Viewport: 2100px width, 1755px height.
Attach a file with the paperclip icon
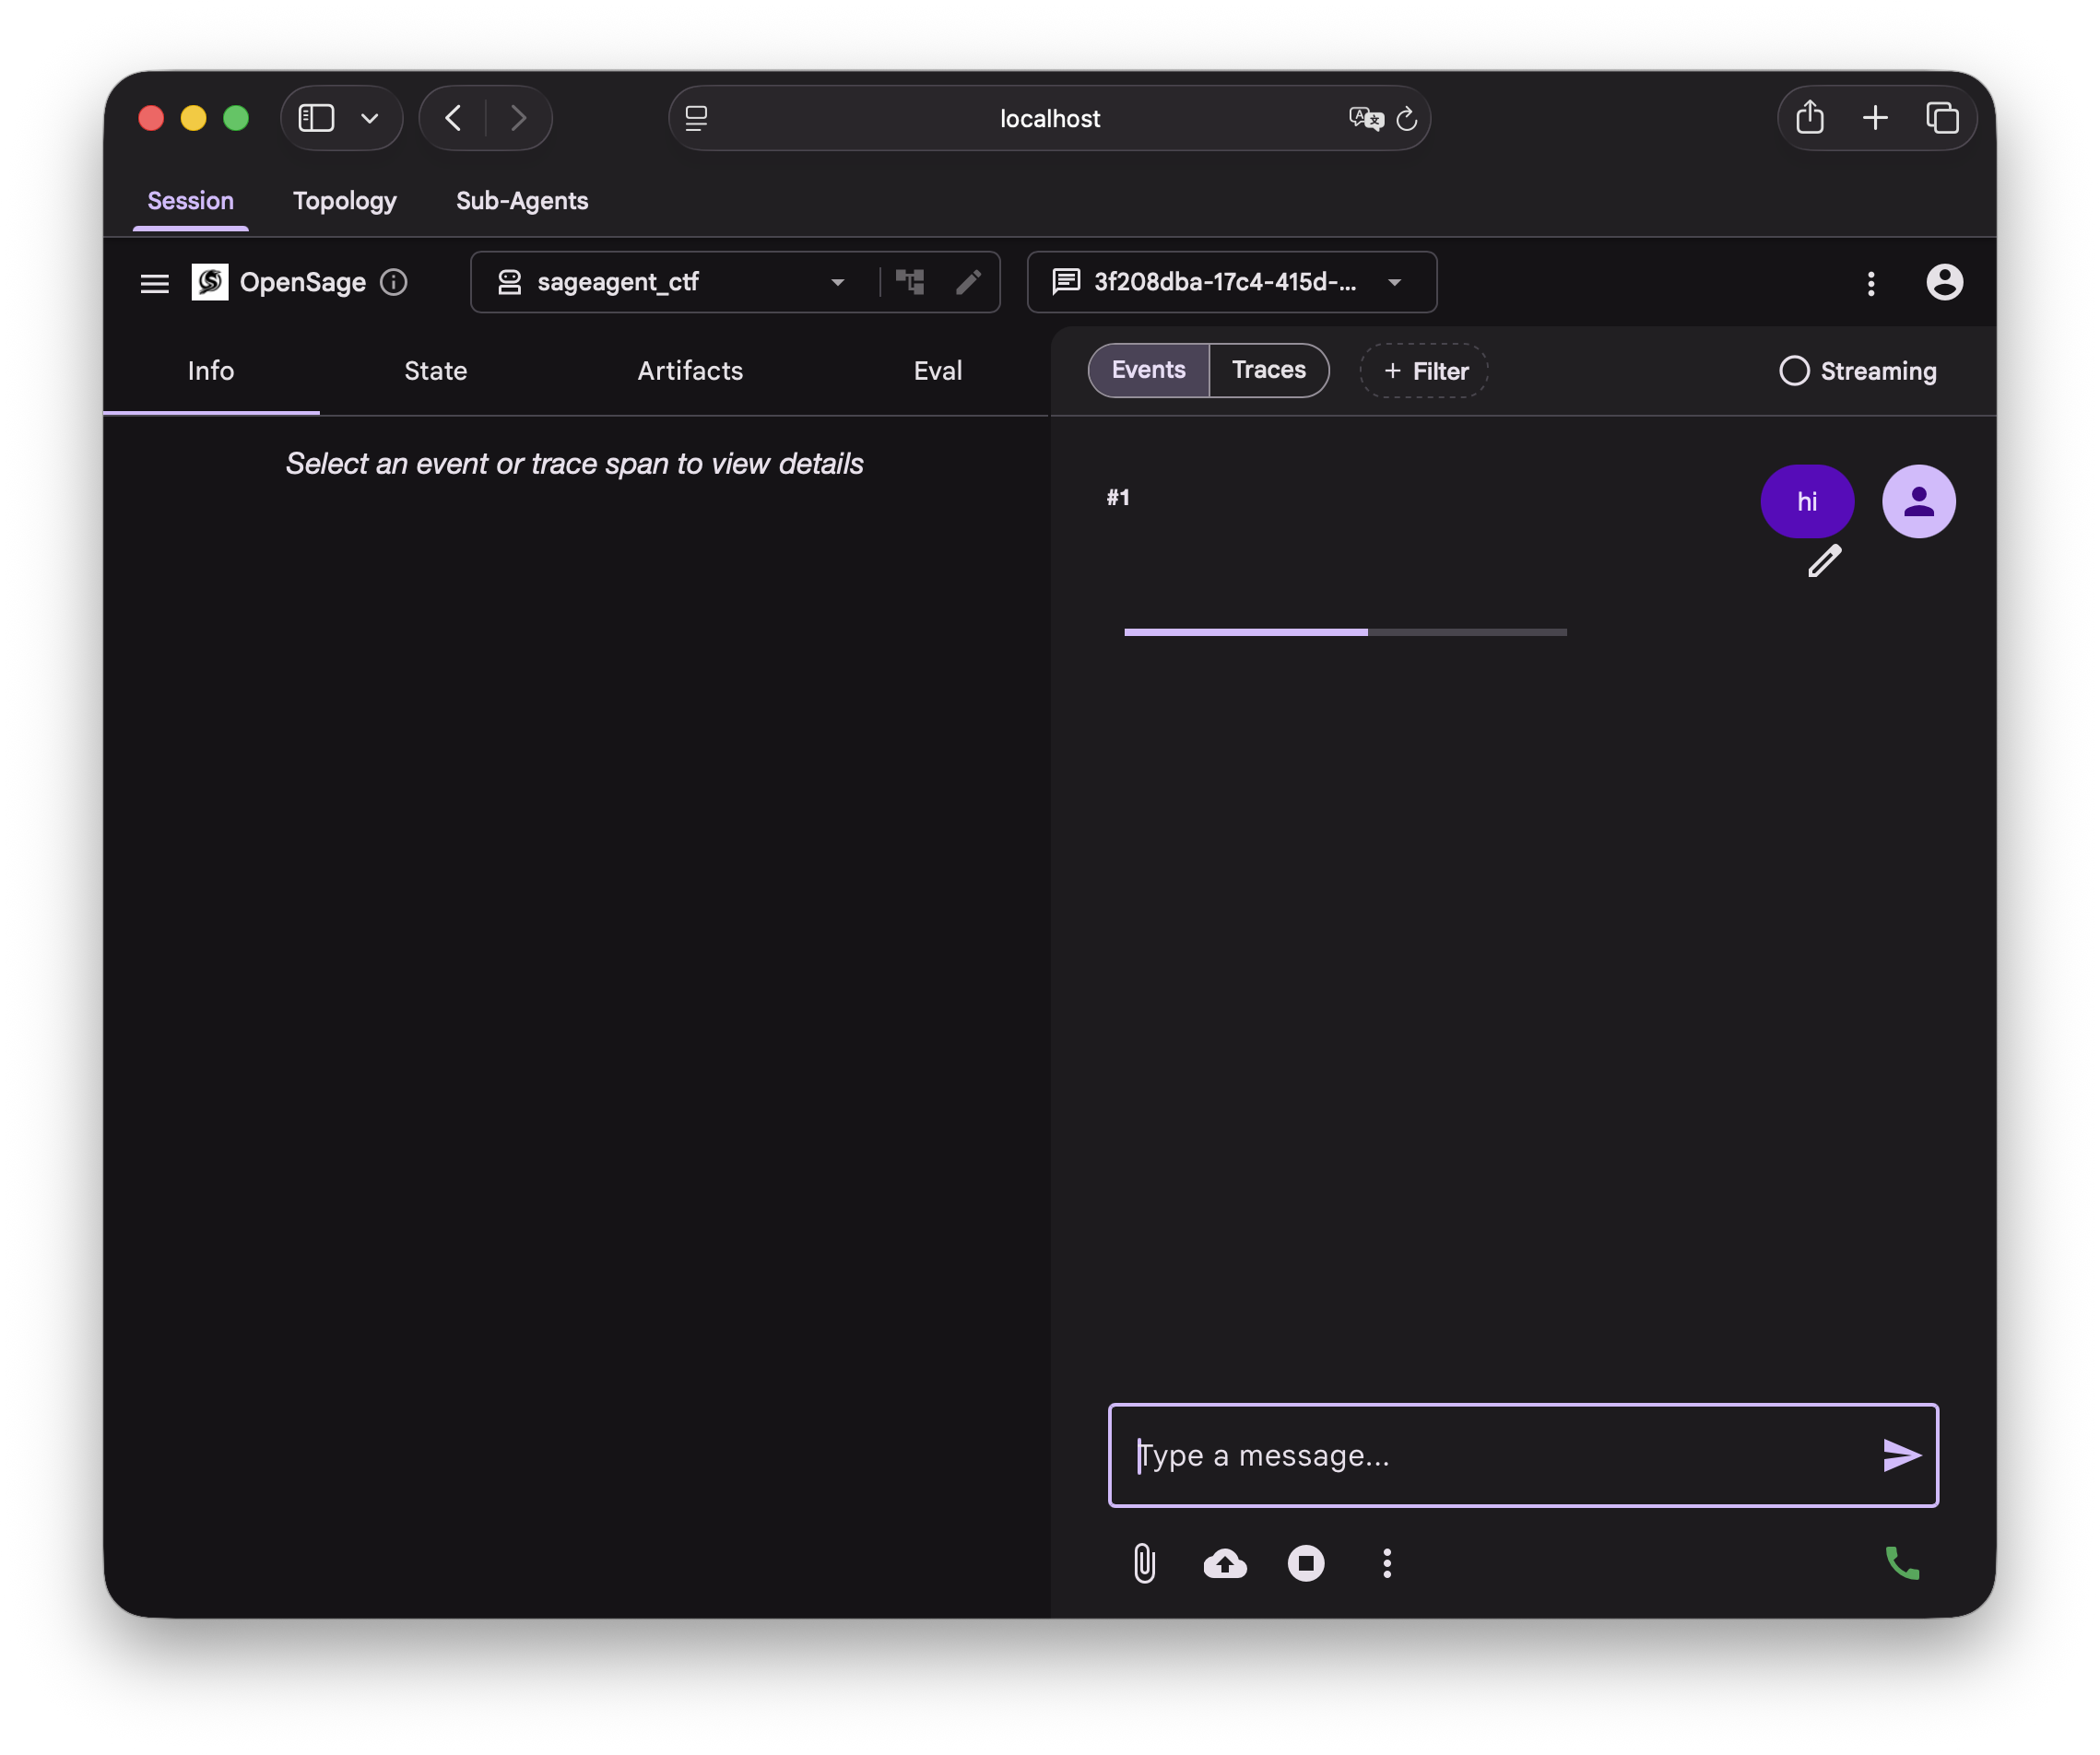(x=1145, y=1564)
